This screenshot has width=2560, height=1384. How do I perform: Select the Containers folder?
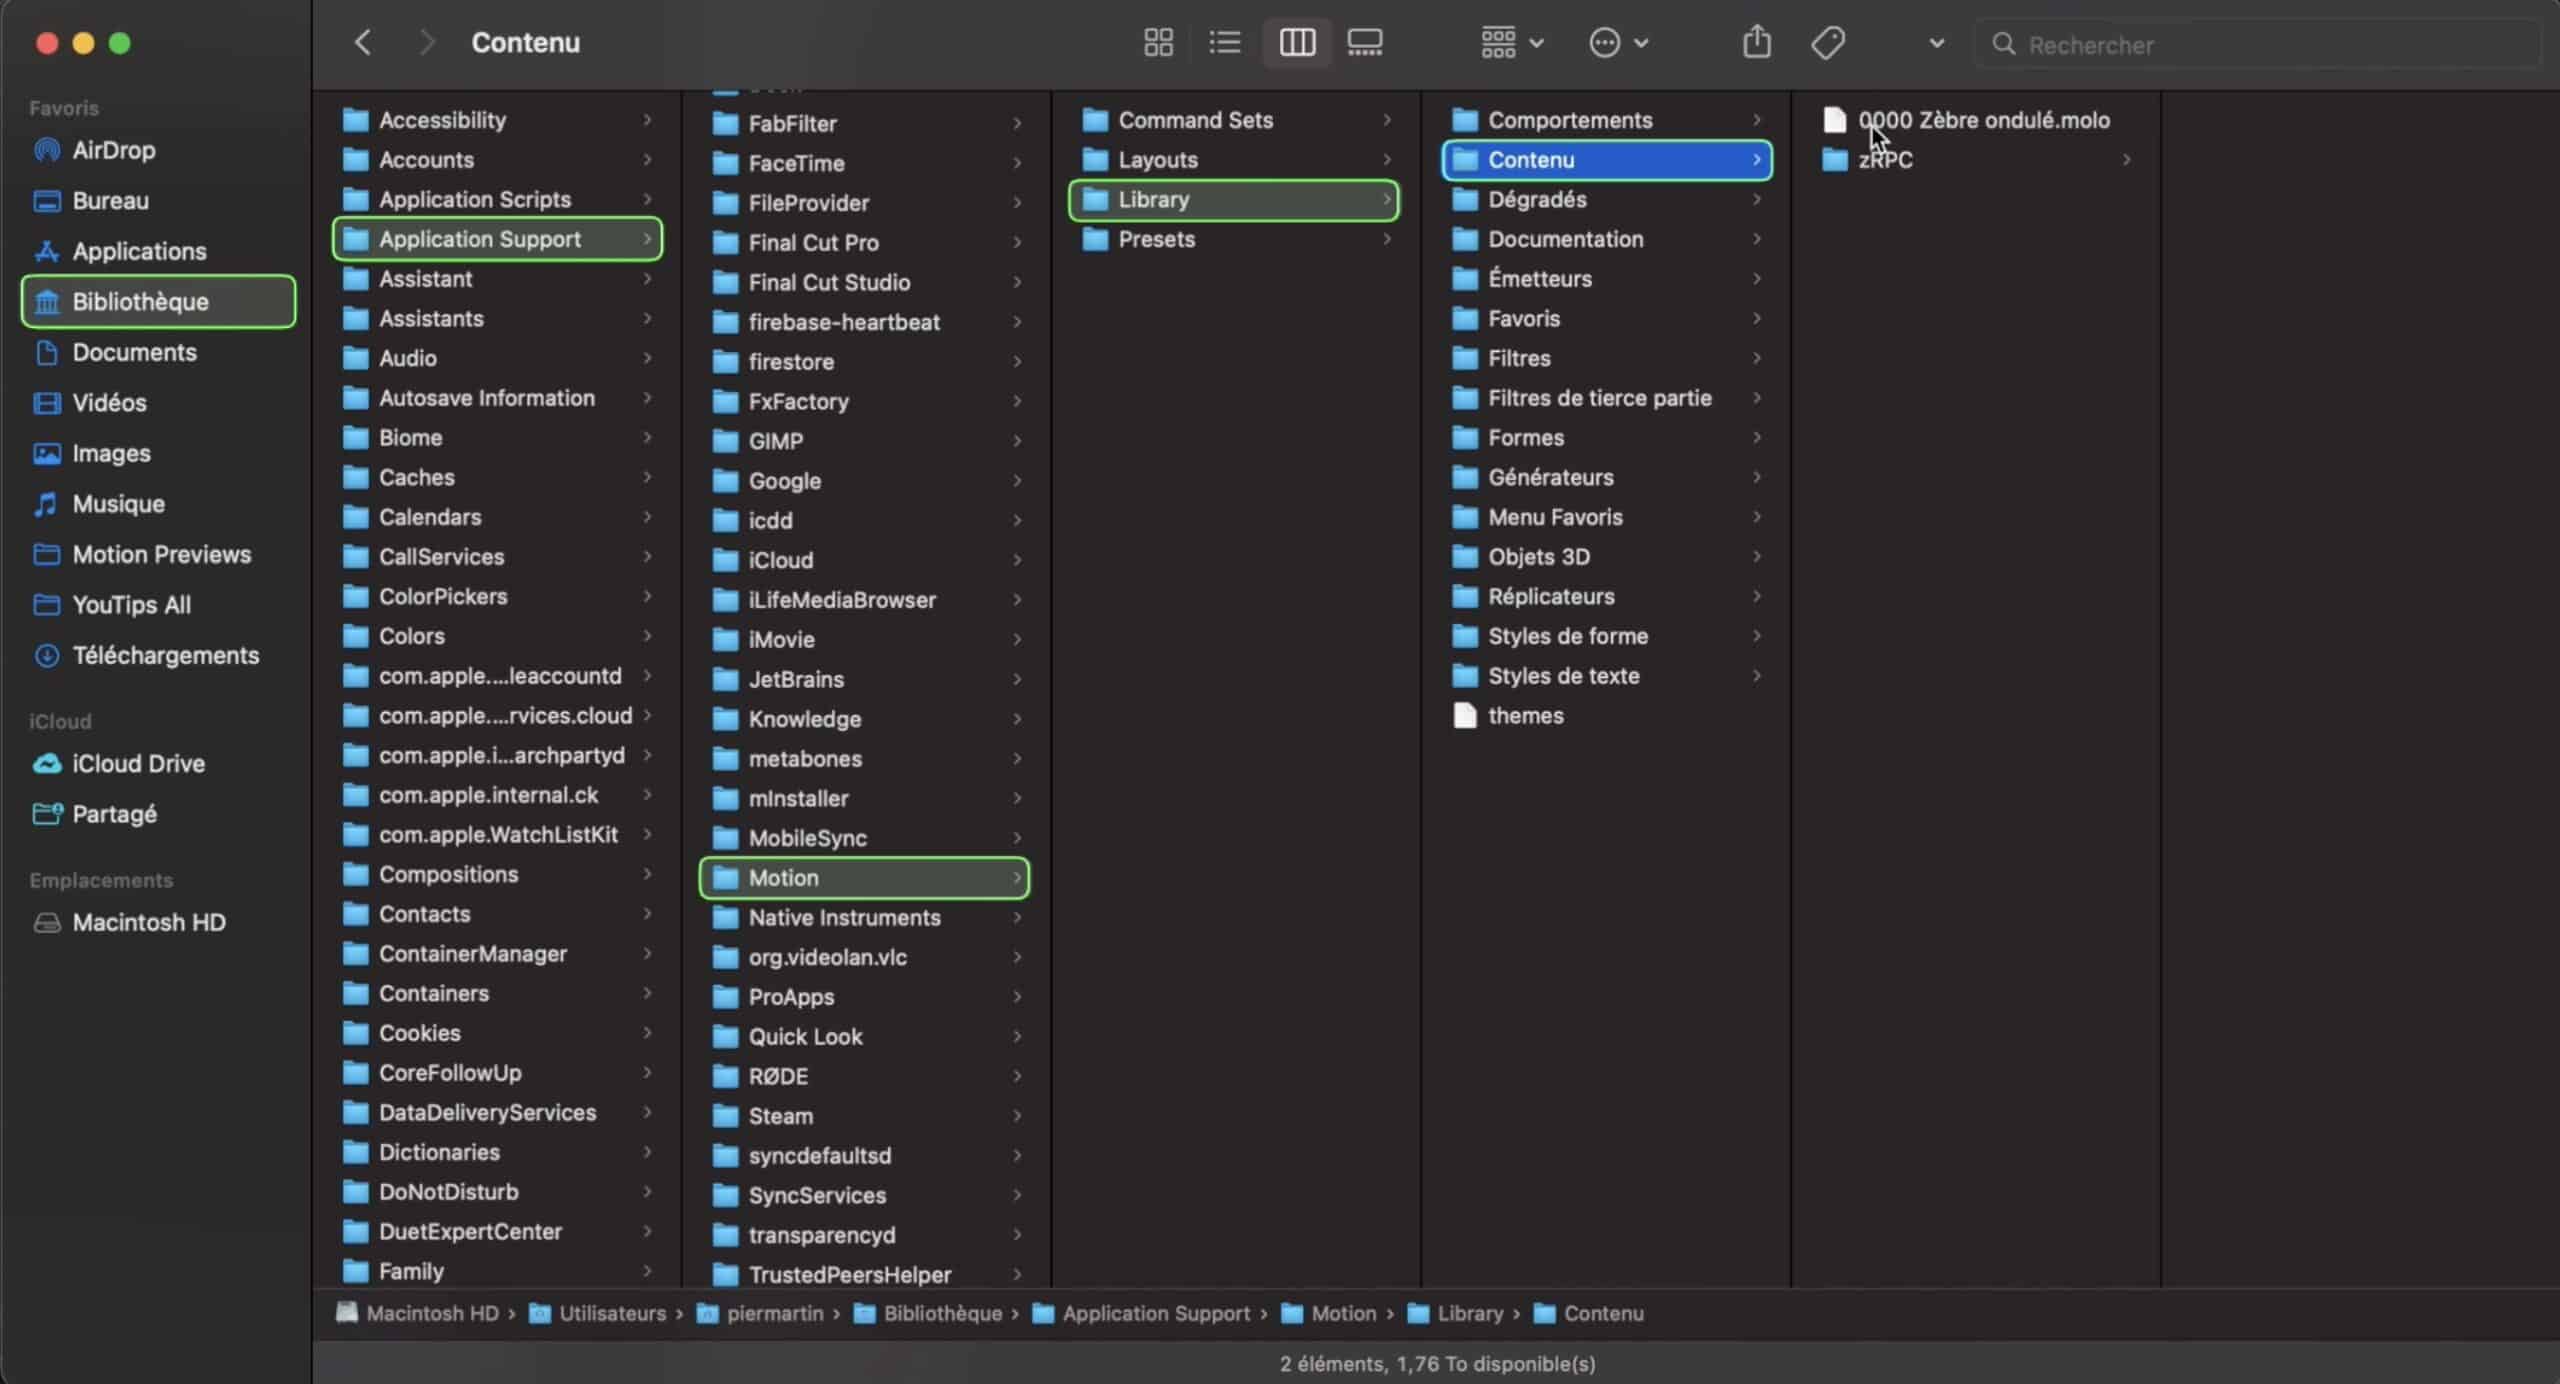(x=497, y=993)
